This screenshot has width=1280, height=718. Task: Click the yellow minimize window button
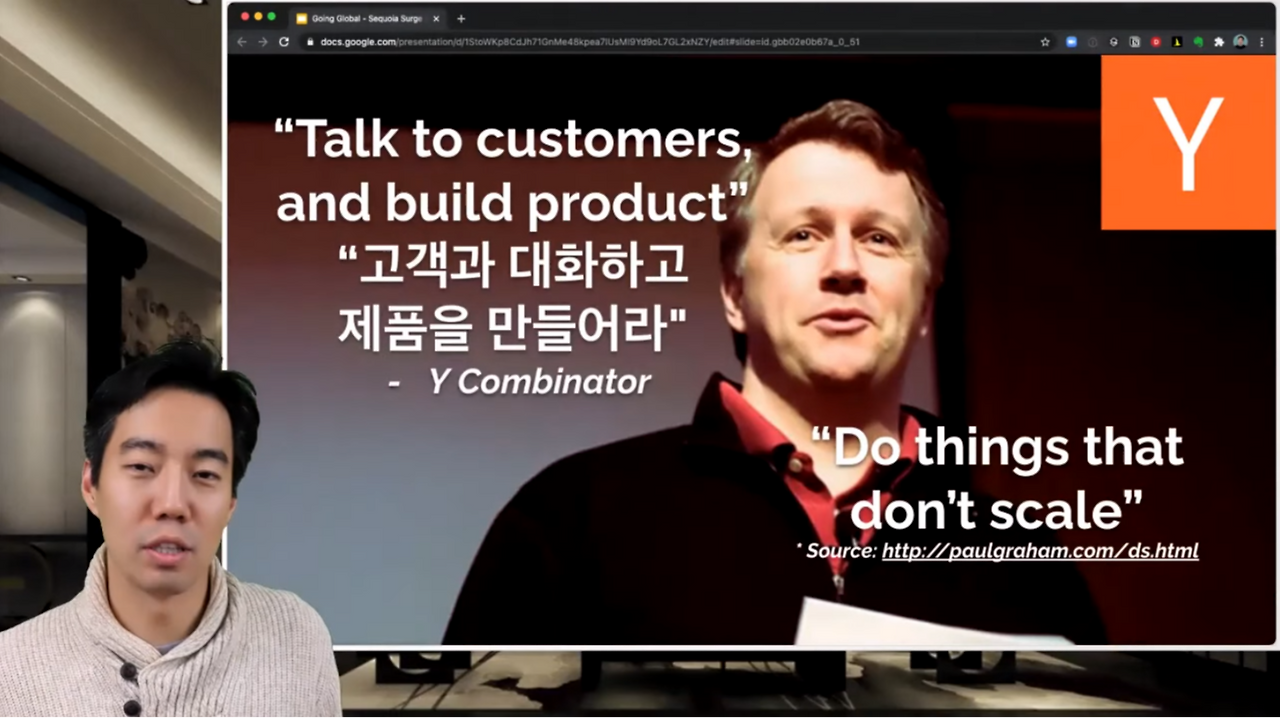(258, 17)
